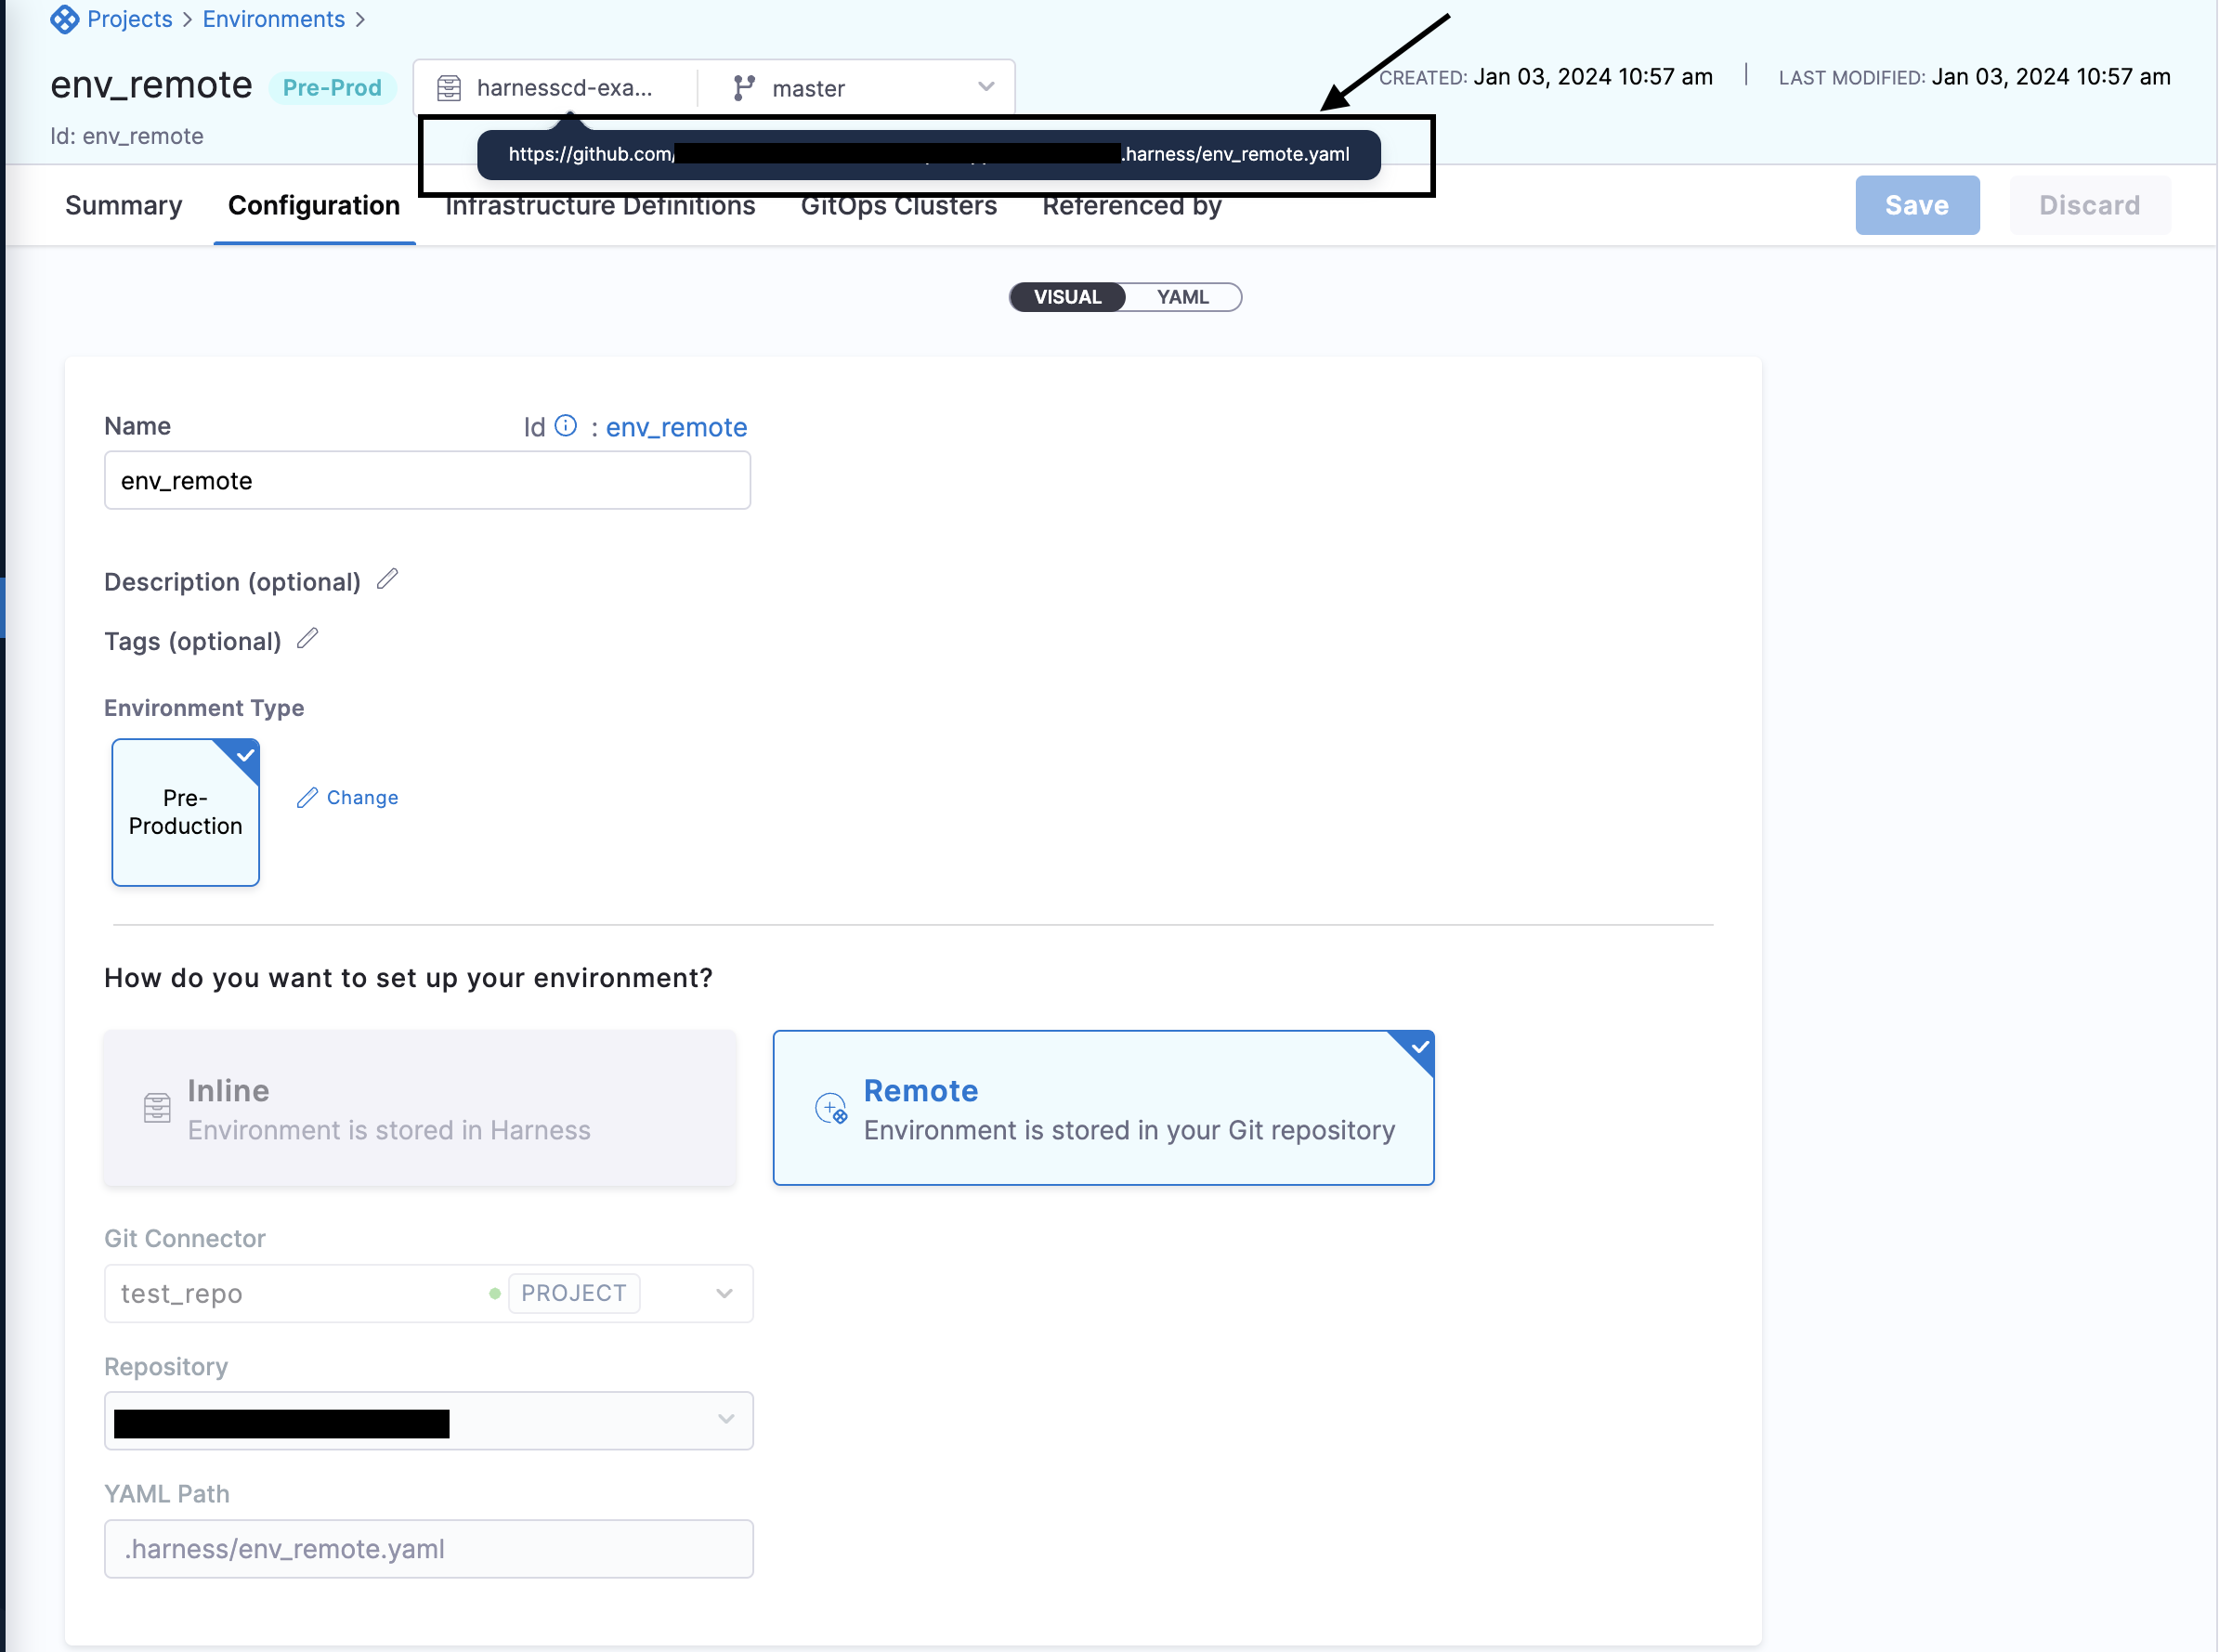2219x1652 pixels.
Task: Expand the master branch dropdown
Action: coord(986,87)
